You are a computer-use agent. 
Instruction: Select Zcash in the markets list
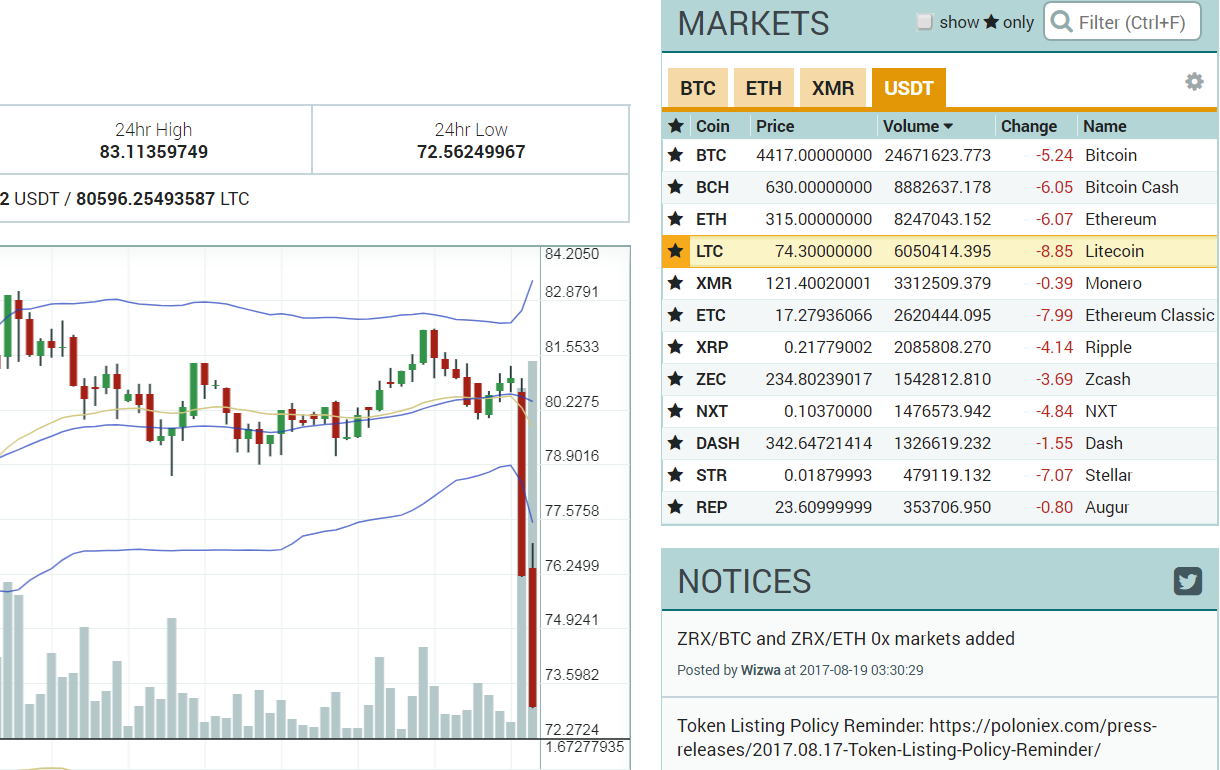pyautogui.click(x=1108, y=379)
